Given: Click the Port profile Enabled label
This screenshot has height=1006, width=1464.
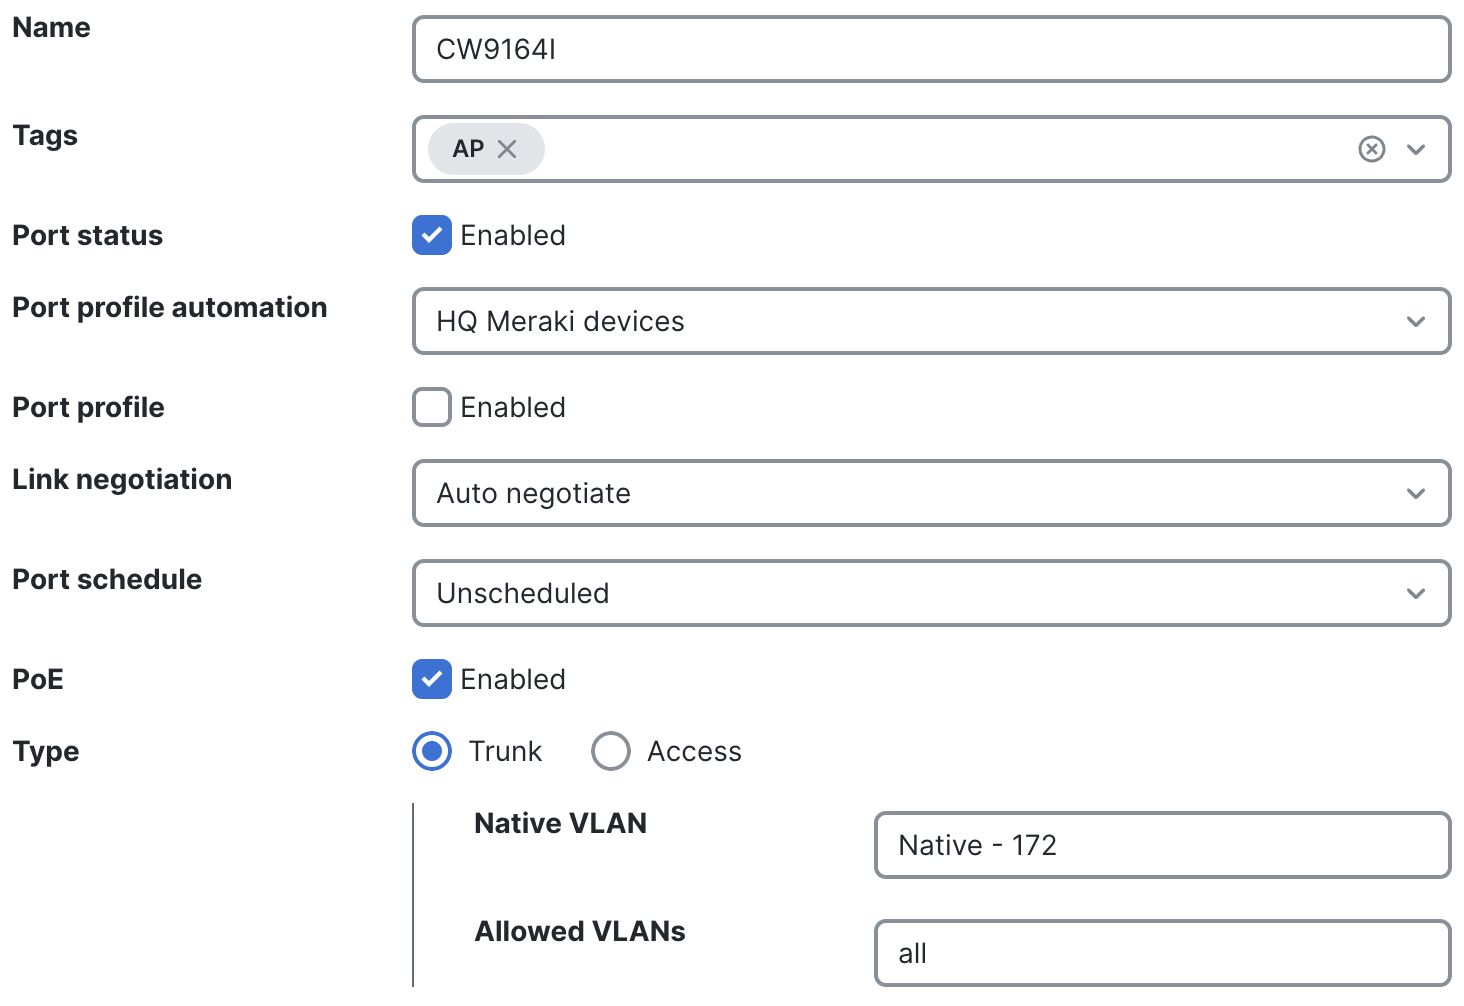Looking at the screenshot, I should 512,407.
